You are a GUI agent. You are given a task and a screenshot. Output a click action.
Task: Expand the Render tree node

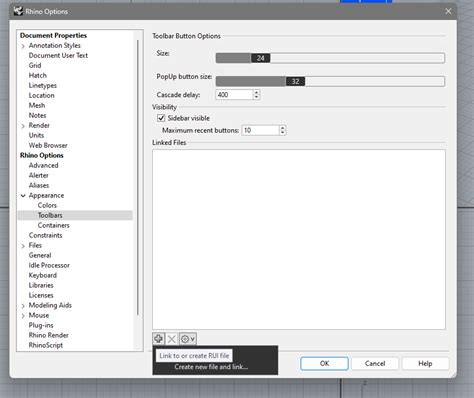tap(23, 126)
